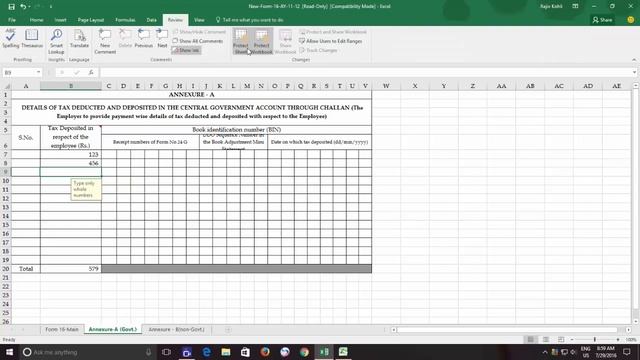Viewport: 640px width, 360px height.
Task: Click the zoom slider handle
Action: tap(595, 340)
